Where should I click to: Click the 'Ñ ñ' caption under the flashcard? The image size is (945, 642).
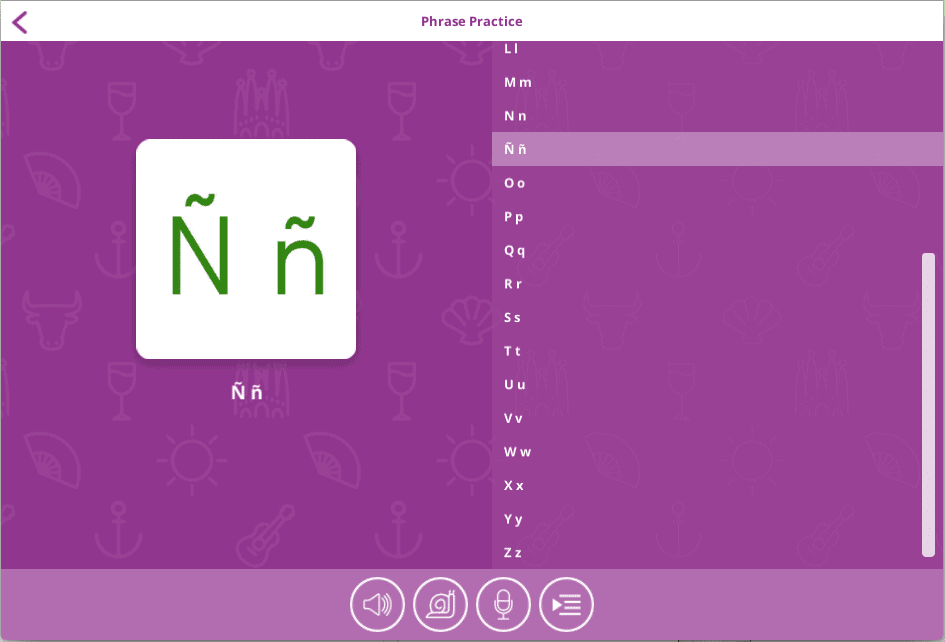click(246, 392)
